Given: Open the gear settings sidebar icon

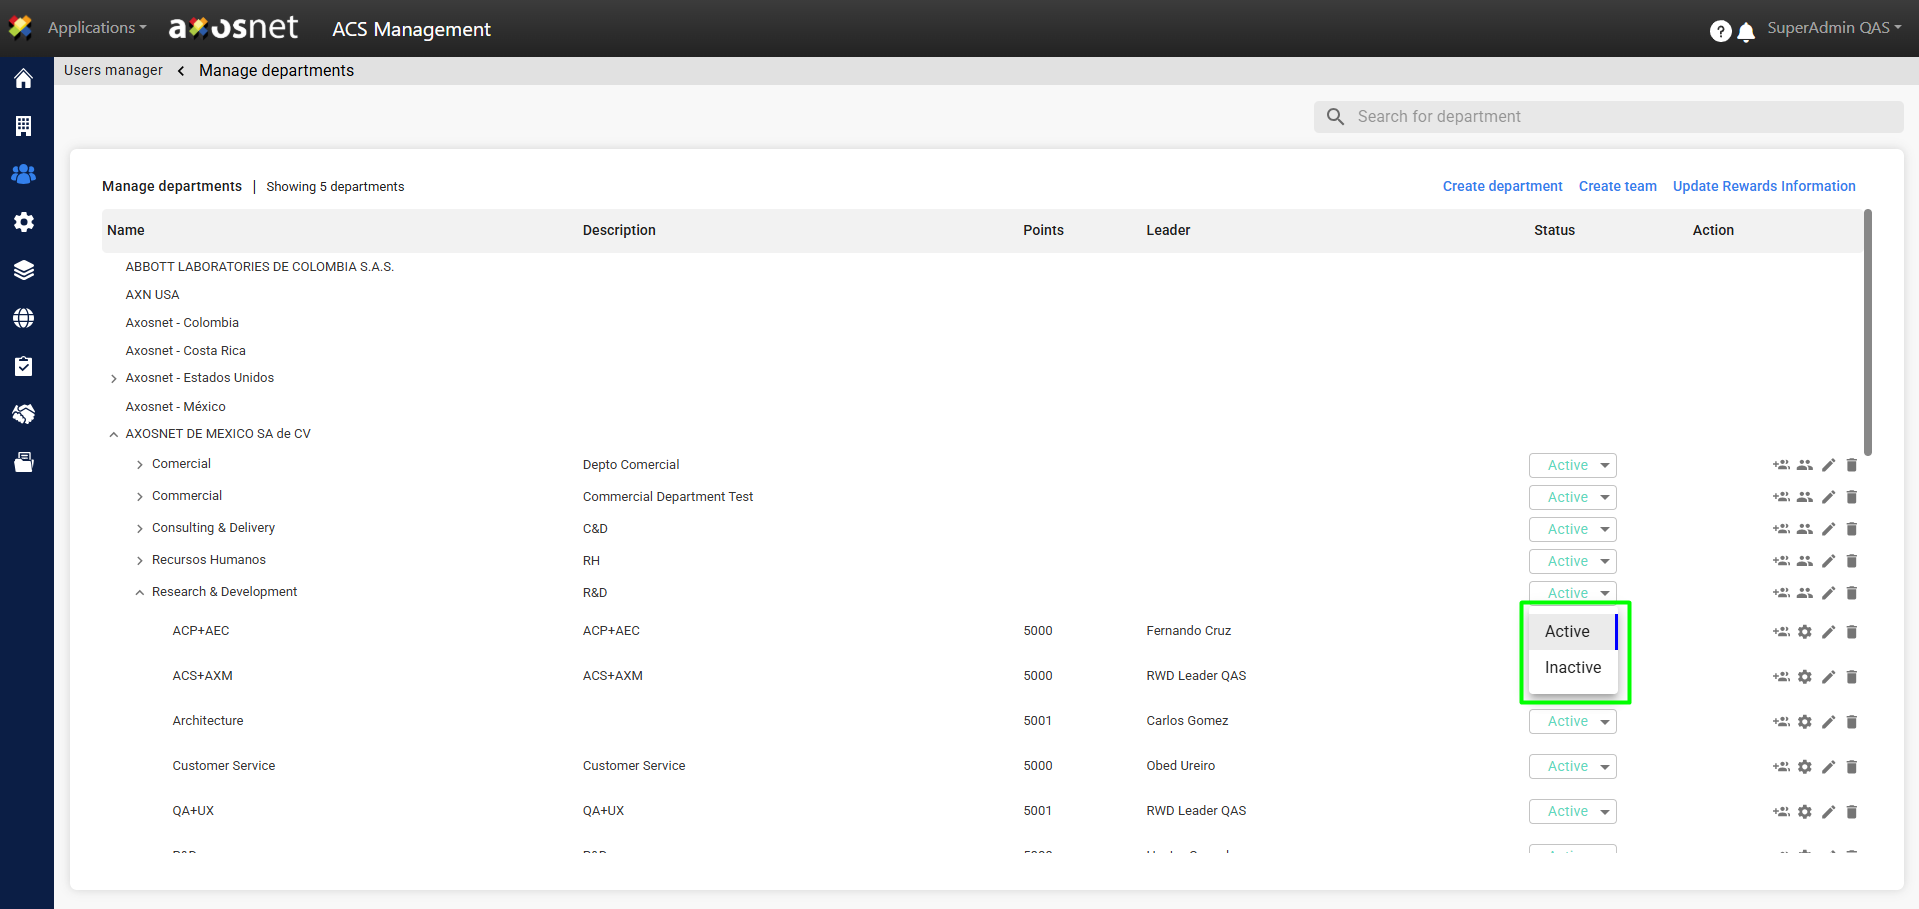Looking at the screenshot, I should (24, 222).
